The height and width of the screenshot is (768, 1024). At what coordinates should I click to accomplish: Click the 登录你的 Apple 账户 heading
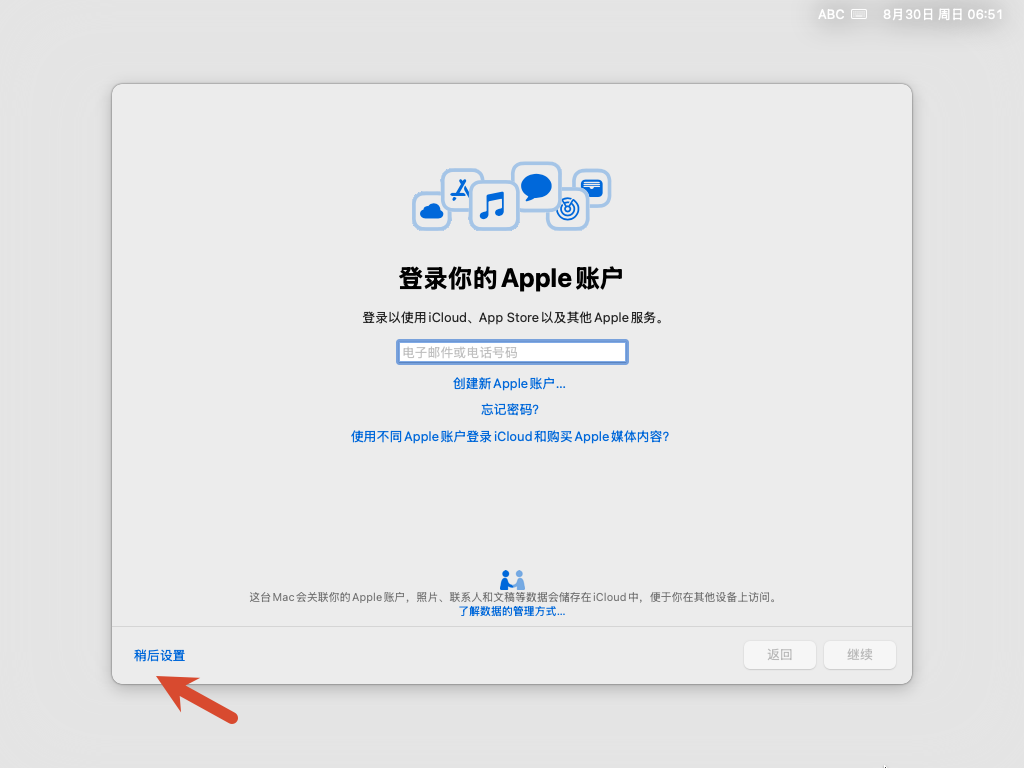(x=511, y=278)
